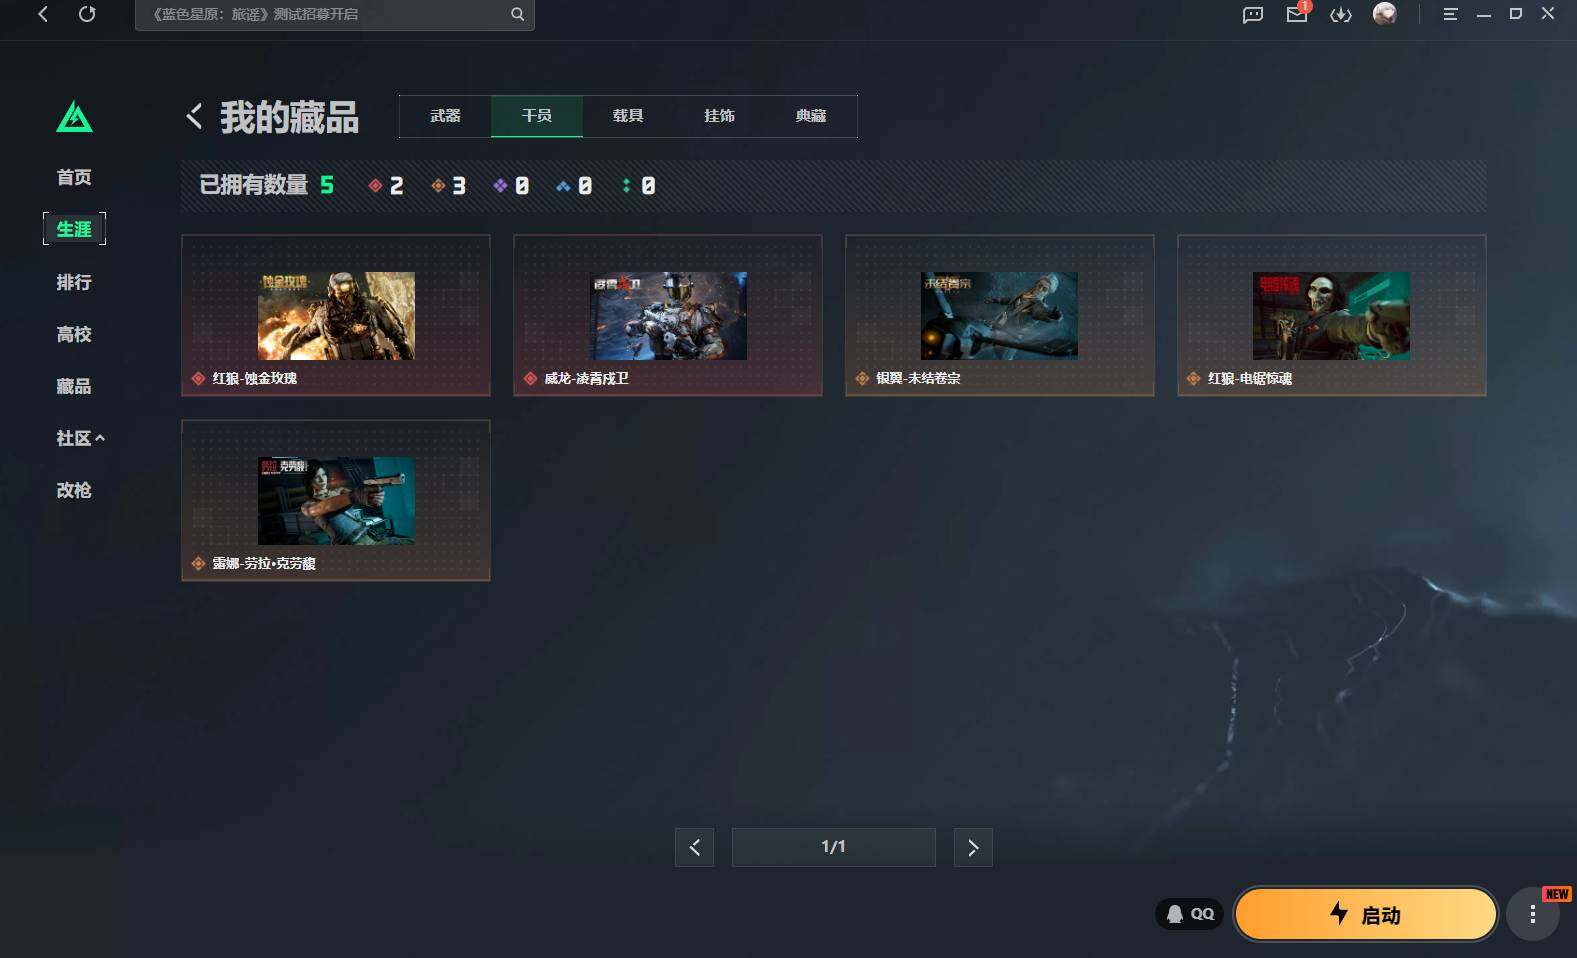Click the user avatar icon

1385,14
